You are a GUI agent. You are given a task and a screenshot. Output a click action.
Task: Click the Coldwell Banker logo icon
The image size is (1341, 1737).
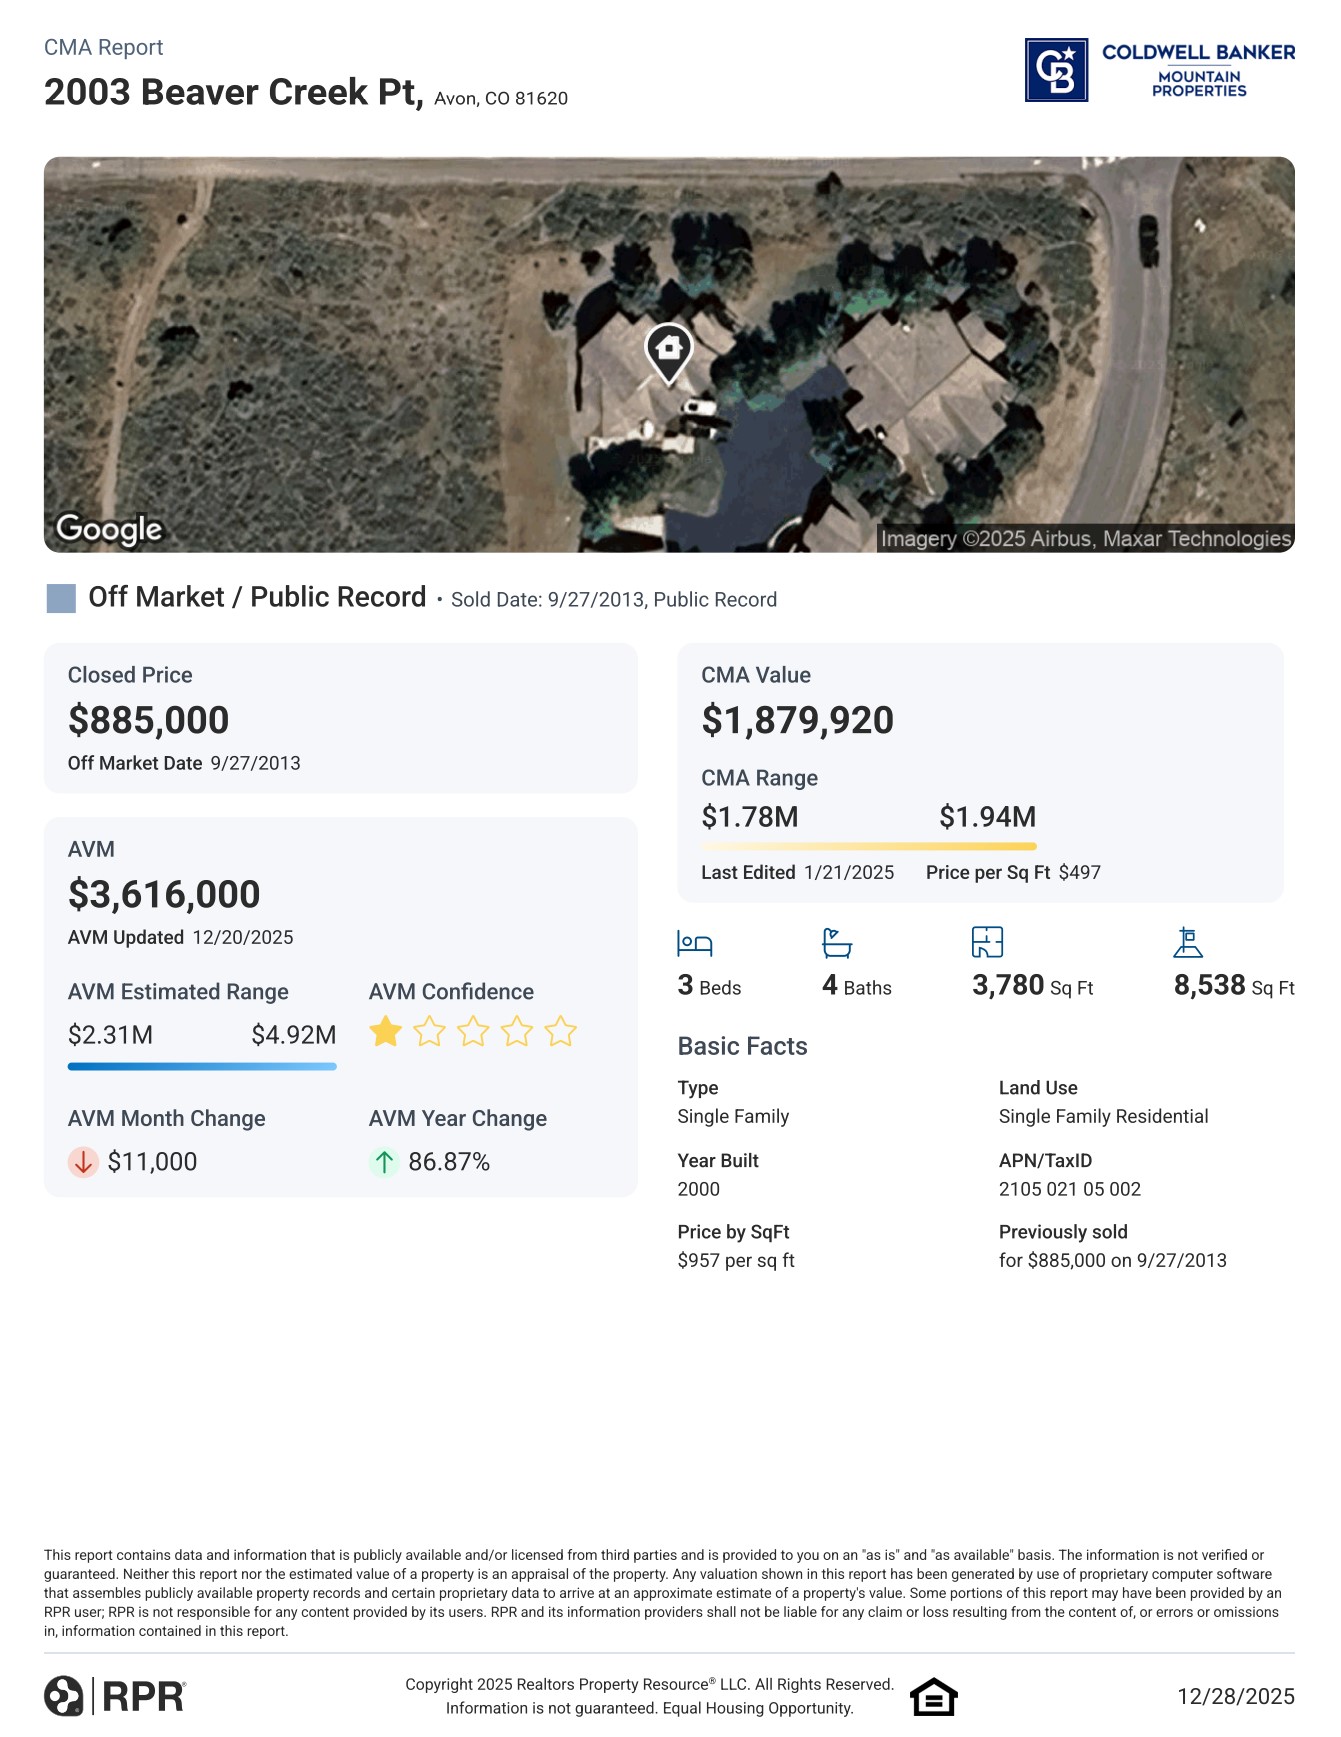pyautogui.click(x=1056, y=70)
